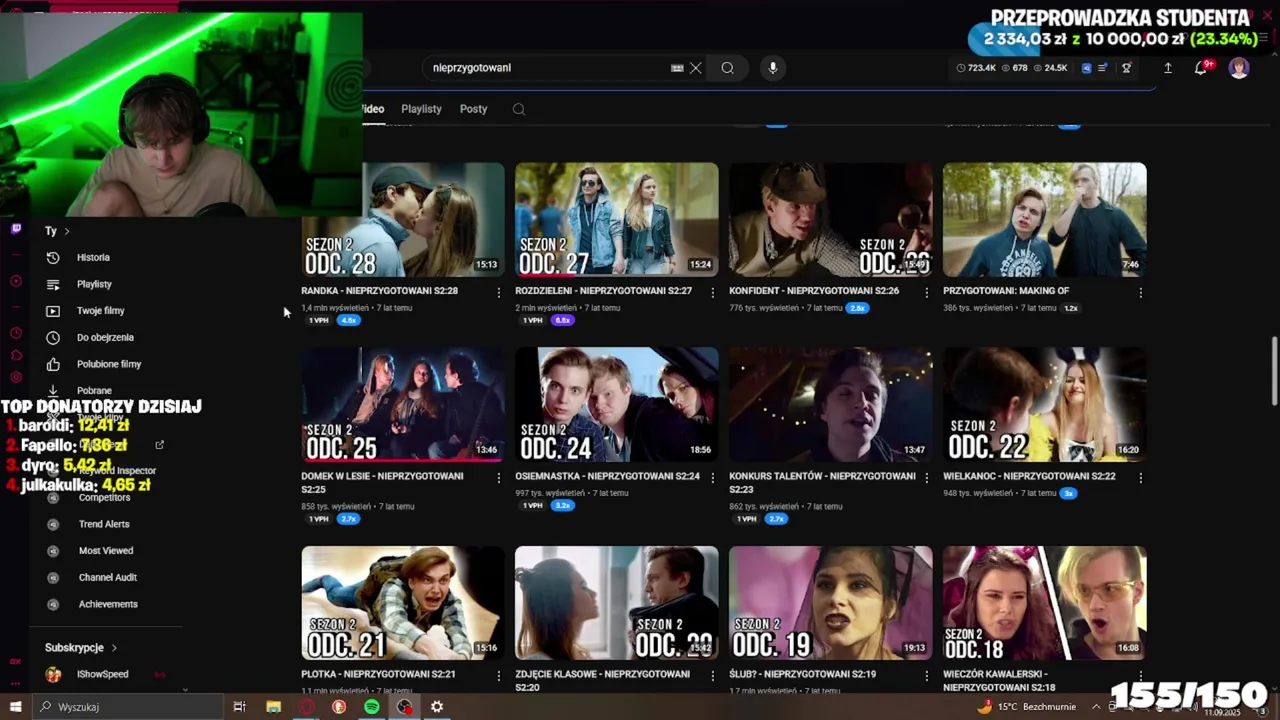Expand more subscriptions arrow at sidebar bottom
1280x720 pixels.
pos(185,689)
